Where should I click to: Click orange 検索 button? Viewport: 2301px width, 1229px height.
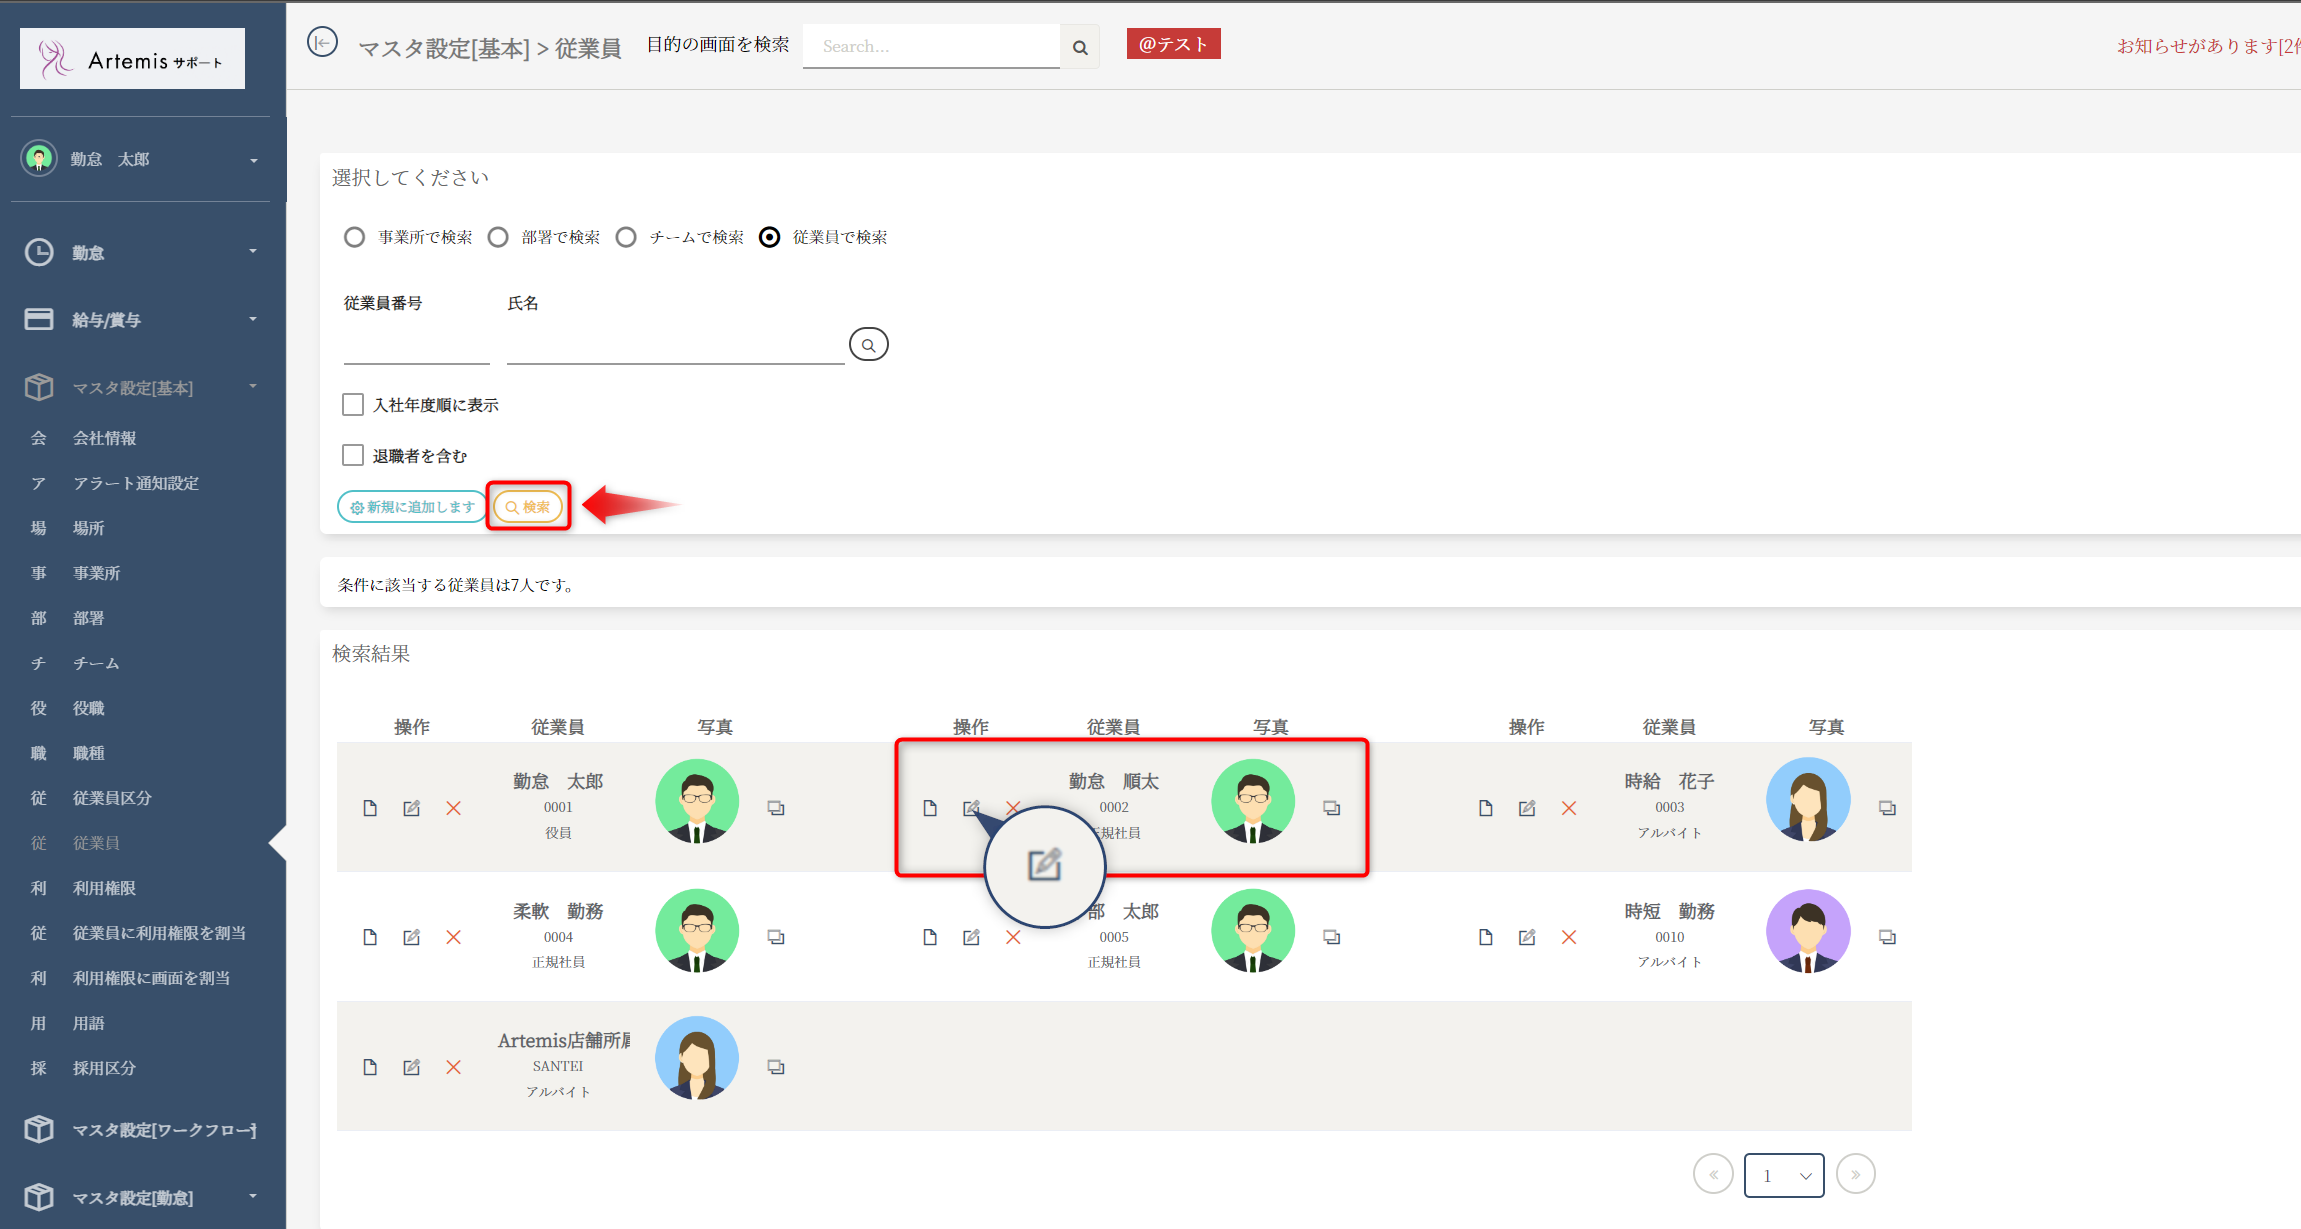tap(528, 507)
